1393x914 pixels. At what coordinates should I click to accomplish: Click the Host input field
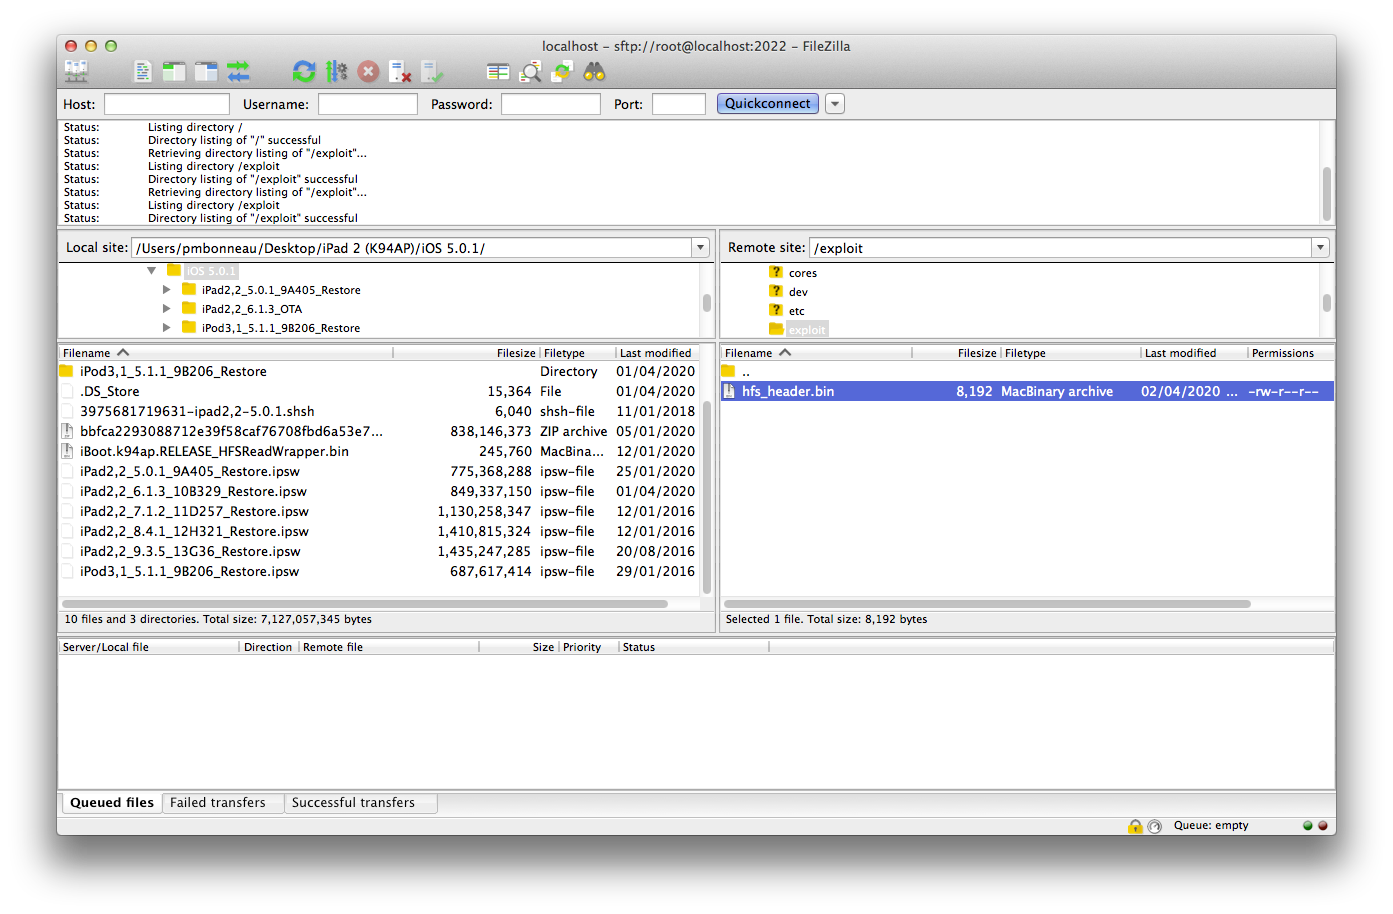pyautogui.click(x=167, y=104)
